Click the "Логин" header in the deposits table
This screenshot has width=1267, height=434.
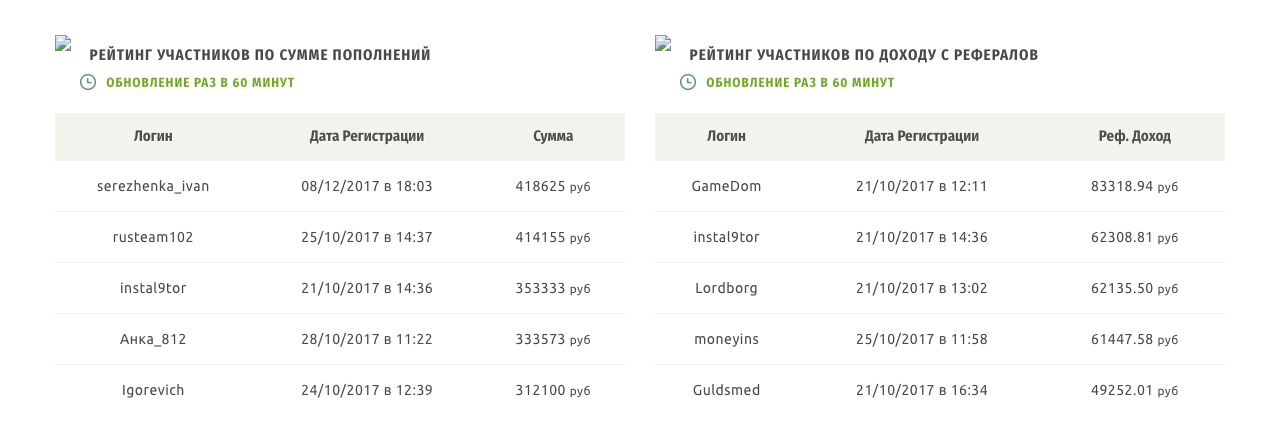[x=153, y=136]
